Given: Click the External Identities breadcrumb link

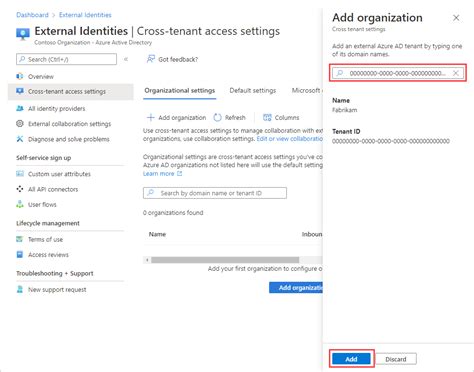Looking at the screenshot, I should point(85,15).
